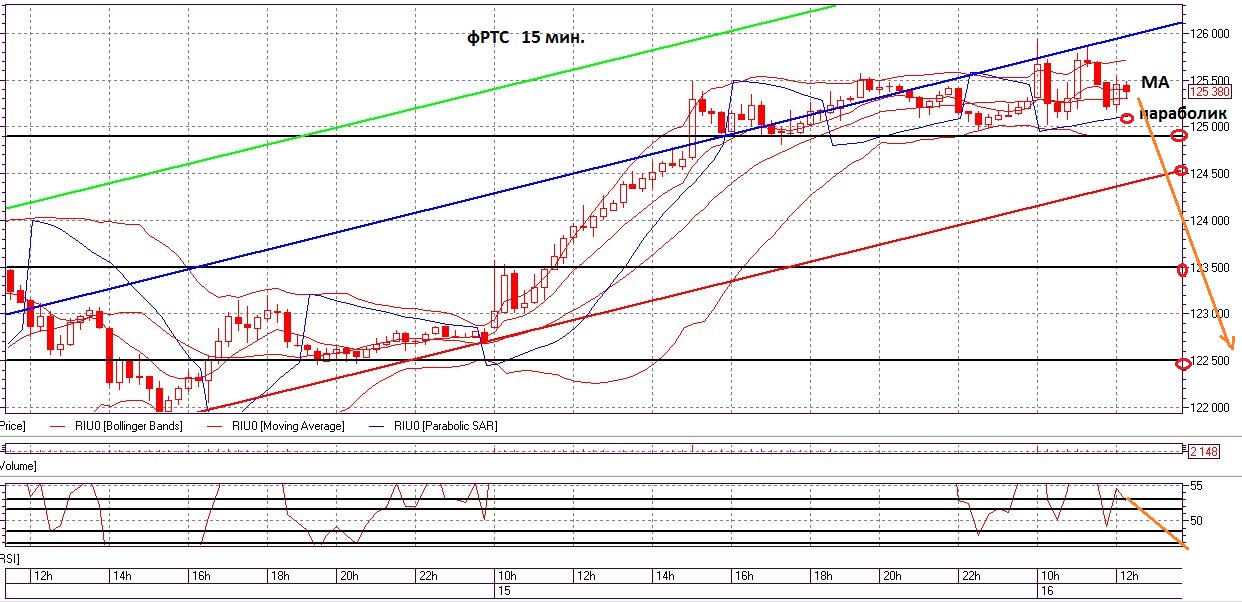Select the RSI scale value 55
This screenshot has height=602, width=1242.
click(1195, 485)
